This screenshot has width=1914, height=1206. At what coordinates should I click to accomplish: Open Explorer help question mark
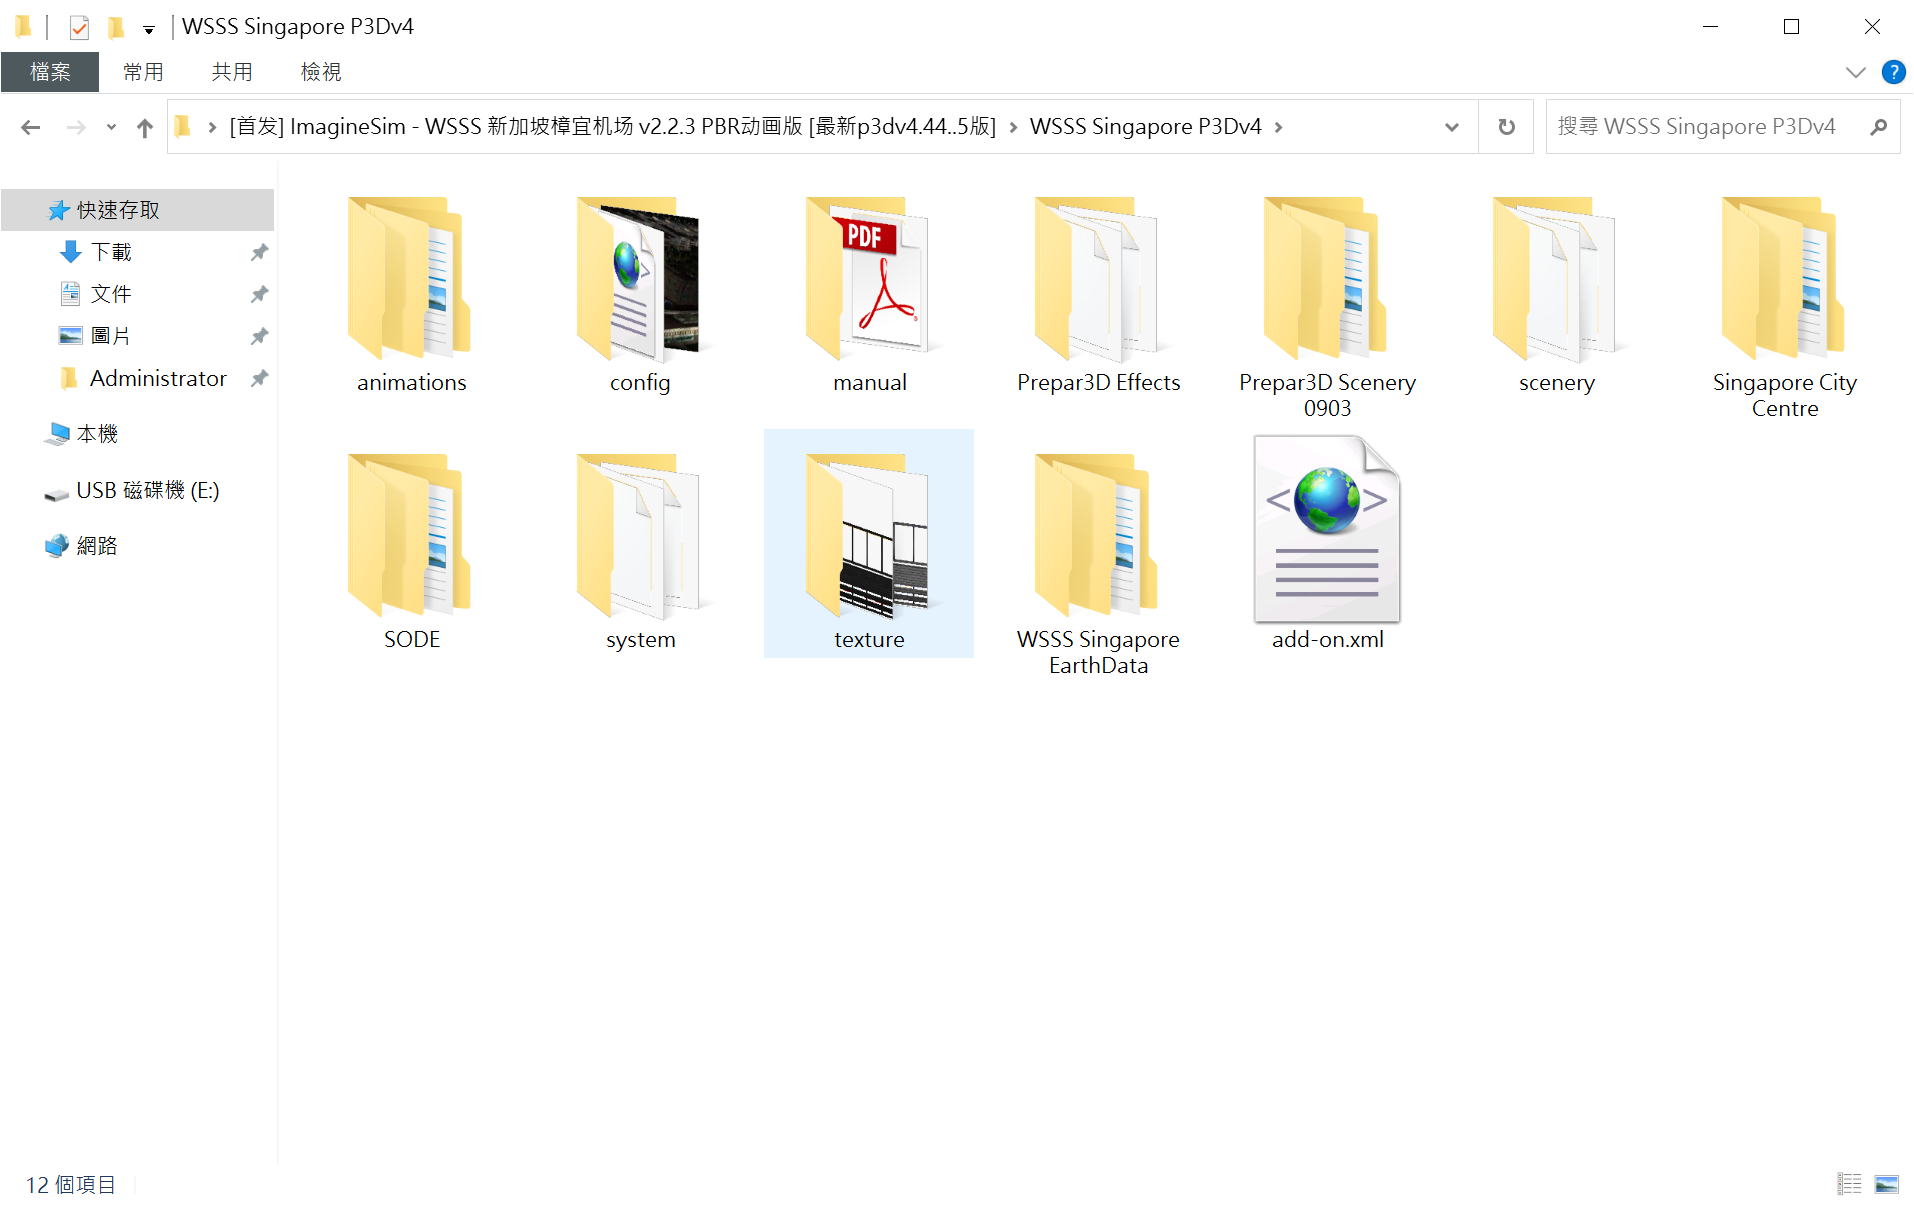(x=1893, y=72)
